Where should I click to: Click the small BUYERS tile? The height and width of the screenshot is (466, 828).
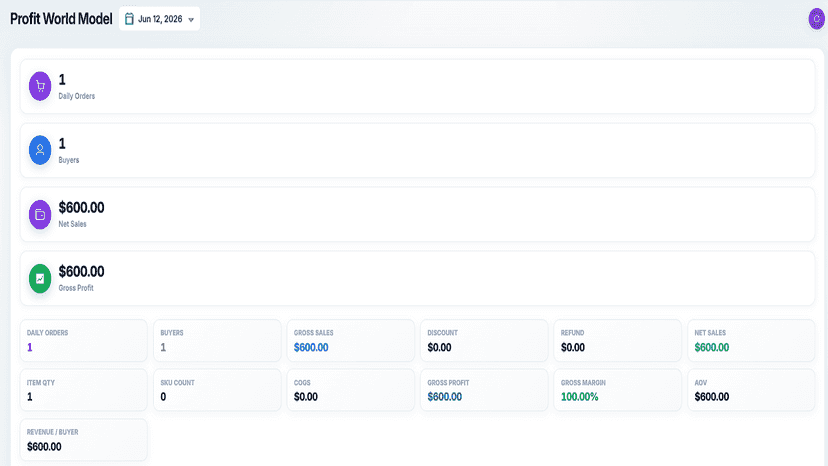[217, 340]
